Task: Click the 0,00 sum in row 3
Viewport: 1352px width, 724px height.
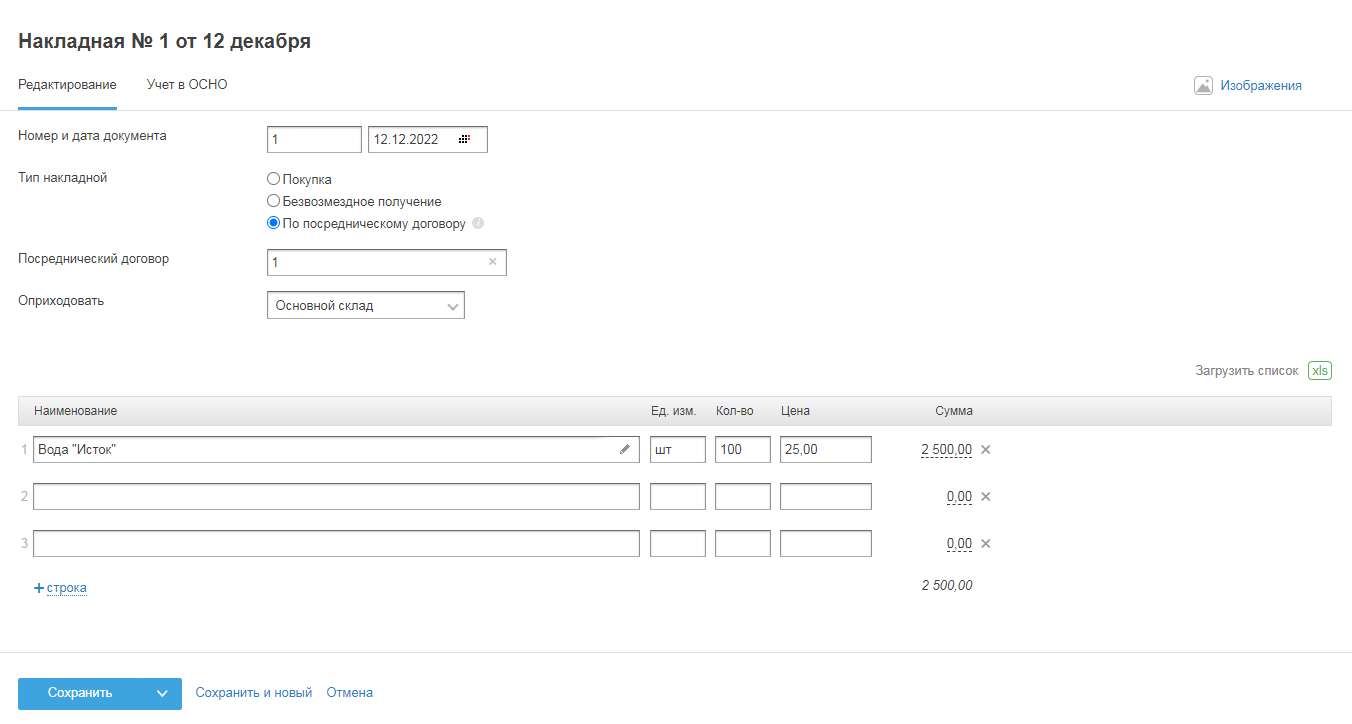Action: (x=959, y=544)
